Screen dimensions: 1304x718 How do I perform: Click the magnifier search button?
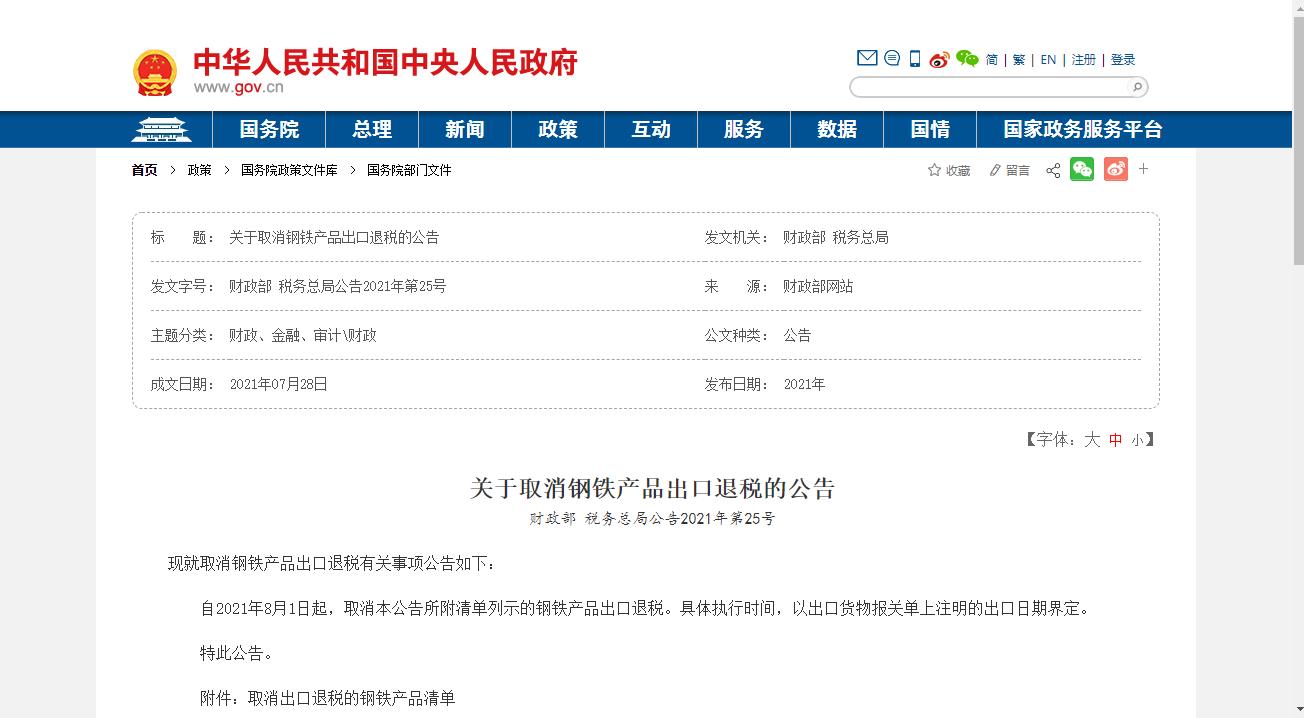(1137, 87)
